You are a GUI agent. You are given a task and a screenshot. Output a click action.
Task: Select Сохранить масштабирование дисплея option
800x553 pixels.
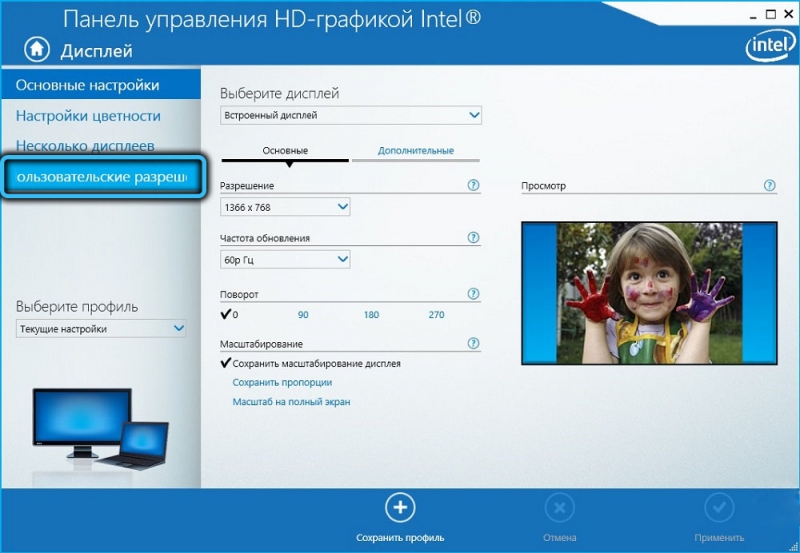(x=311, y=363)
